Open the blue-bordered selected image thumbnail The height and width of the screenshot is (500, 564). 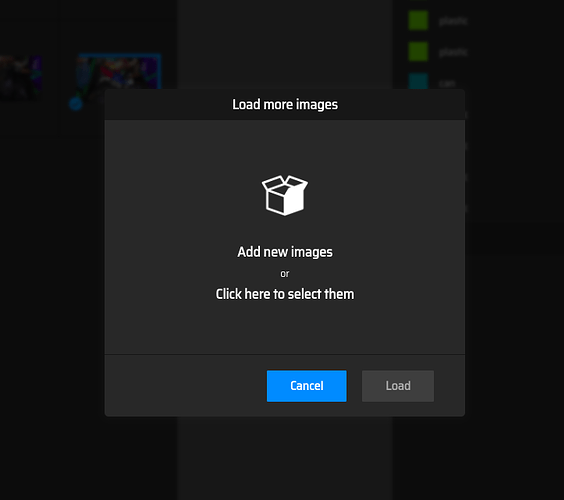(119, 72)
